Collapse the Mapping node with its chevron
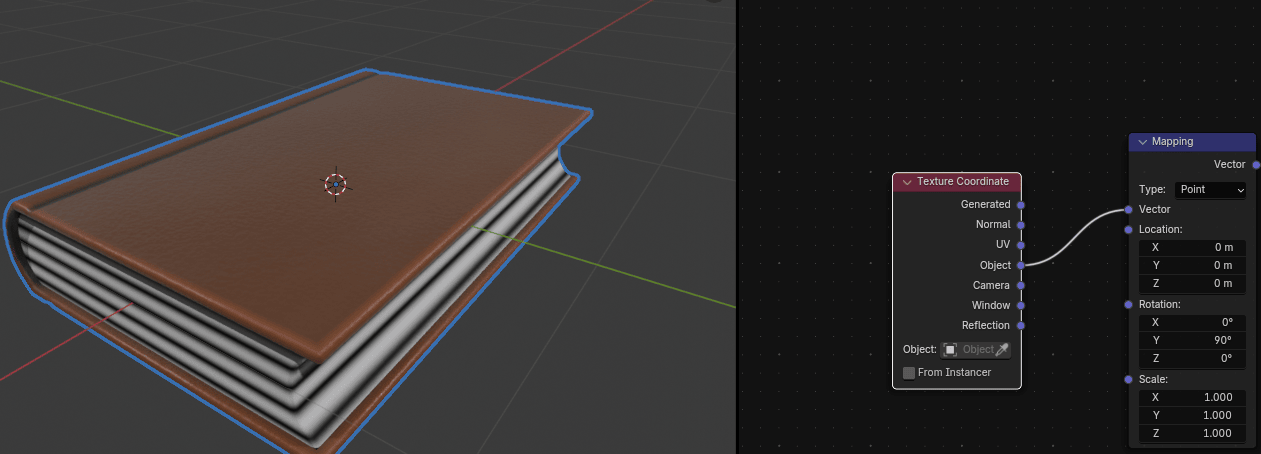This screenshot has width=1261, height=454. coord(1142,142)
